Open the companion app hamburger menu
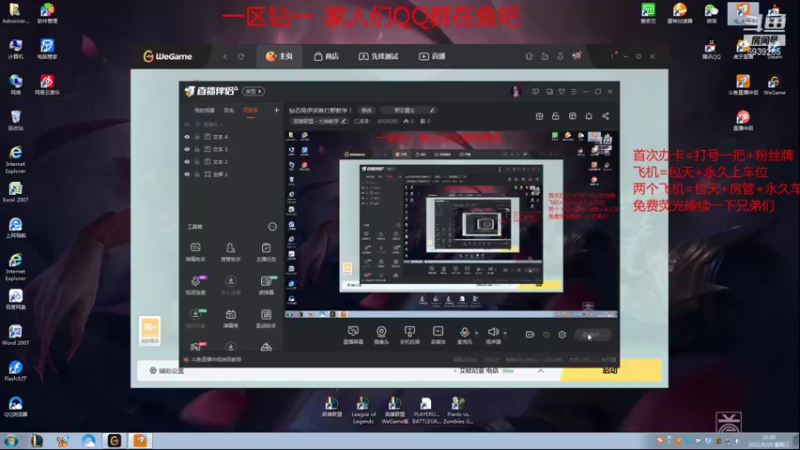The height and width of the screenshot is (450, 800). pos(574,92)
